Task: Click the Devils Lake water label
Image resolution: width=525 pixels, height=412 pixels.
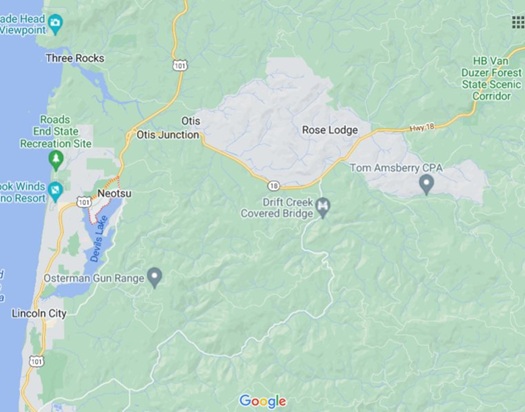Action: (99, 239)
